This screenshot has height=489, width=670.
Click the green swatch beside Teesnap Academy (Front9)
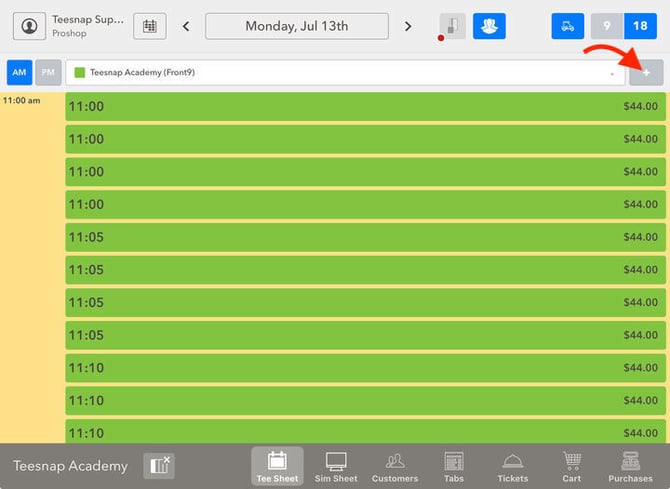click(x=79, y=73)
